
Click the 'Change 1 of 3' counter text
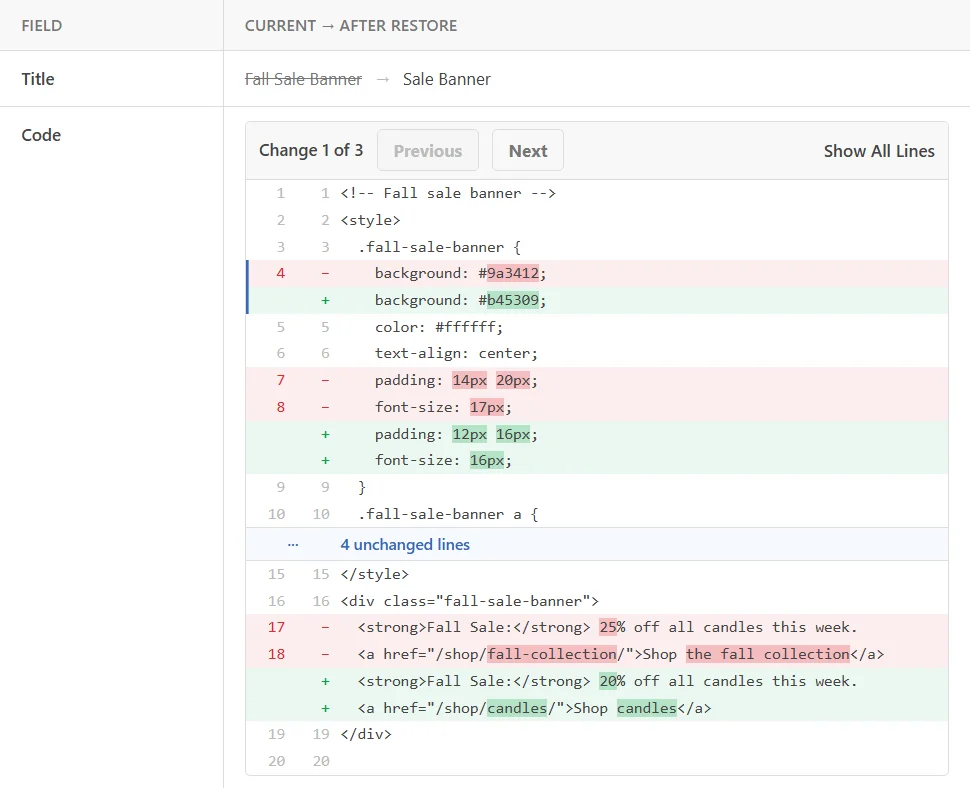point(311,150)
